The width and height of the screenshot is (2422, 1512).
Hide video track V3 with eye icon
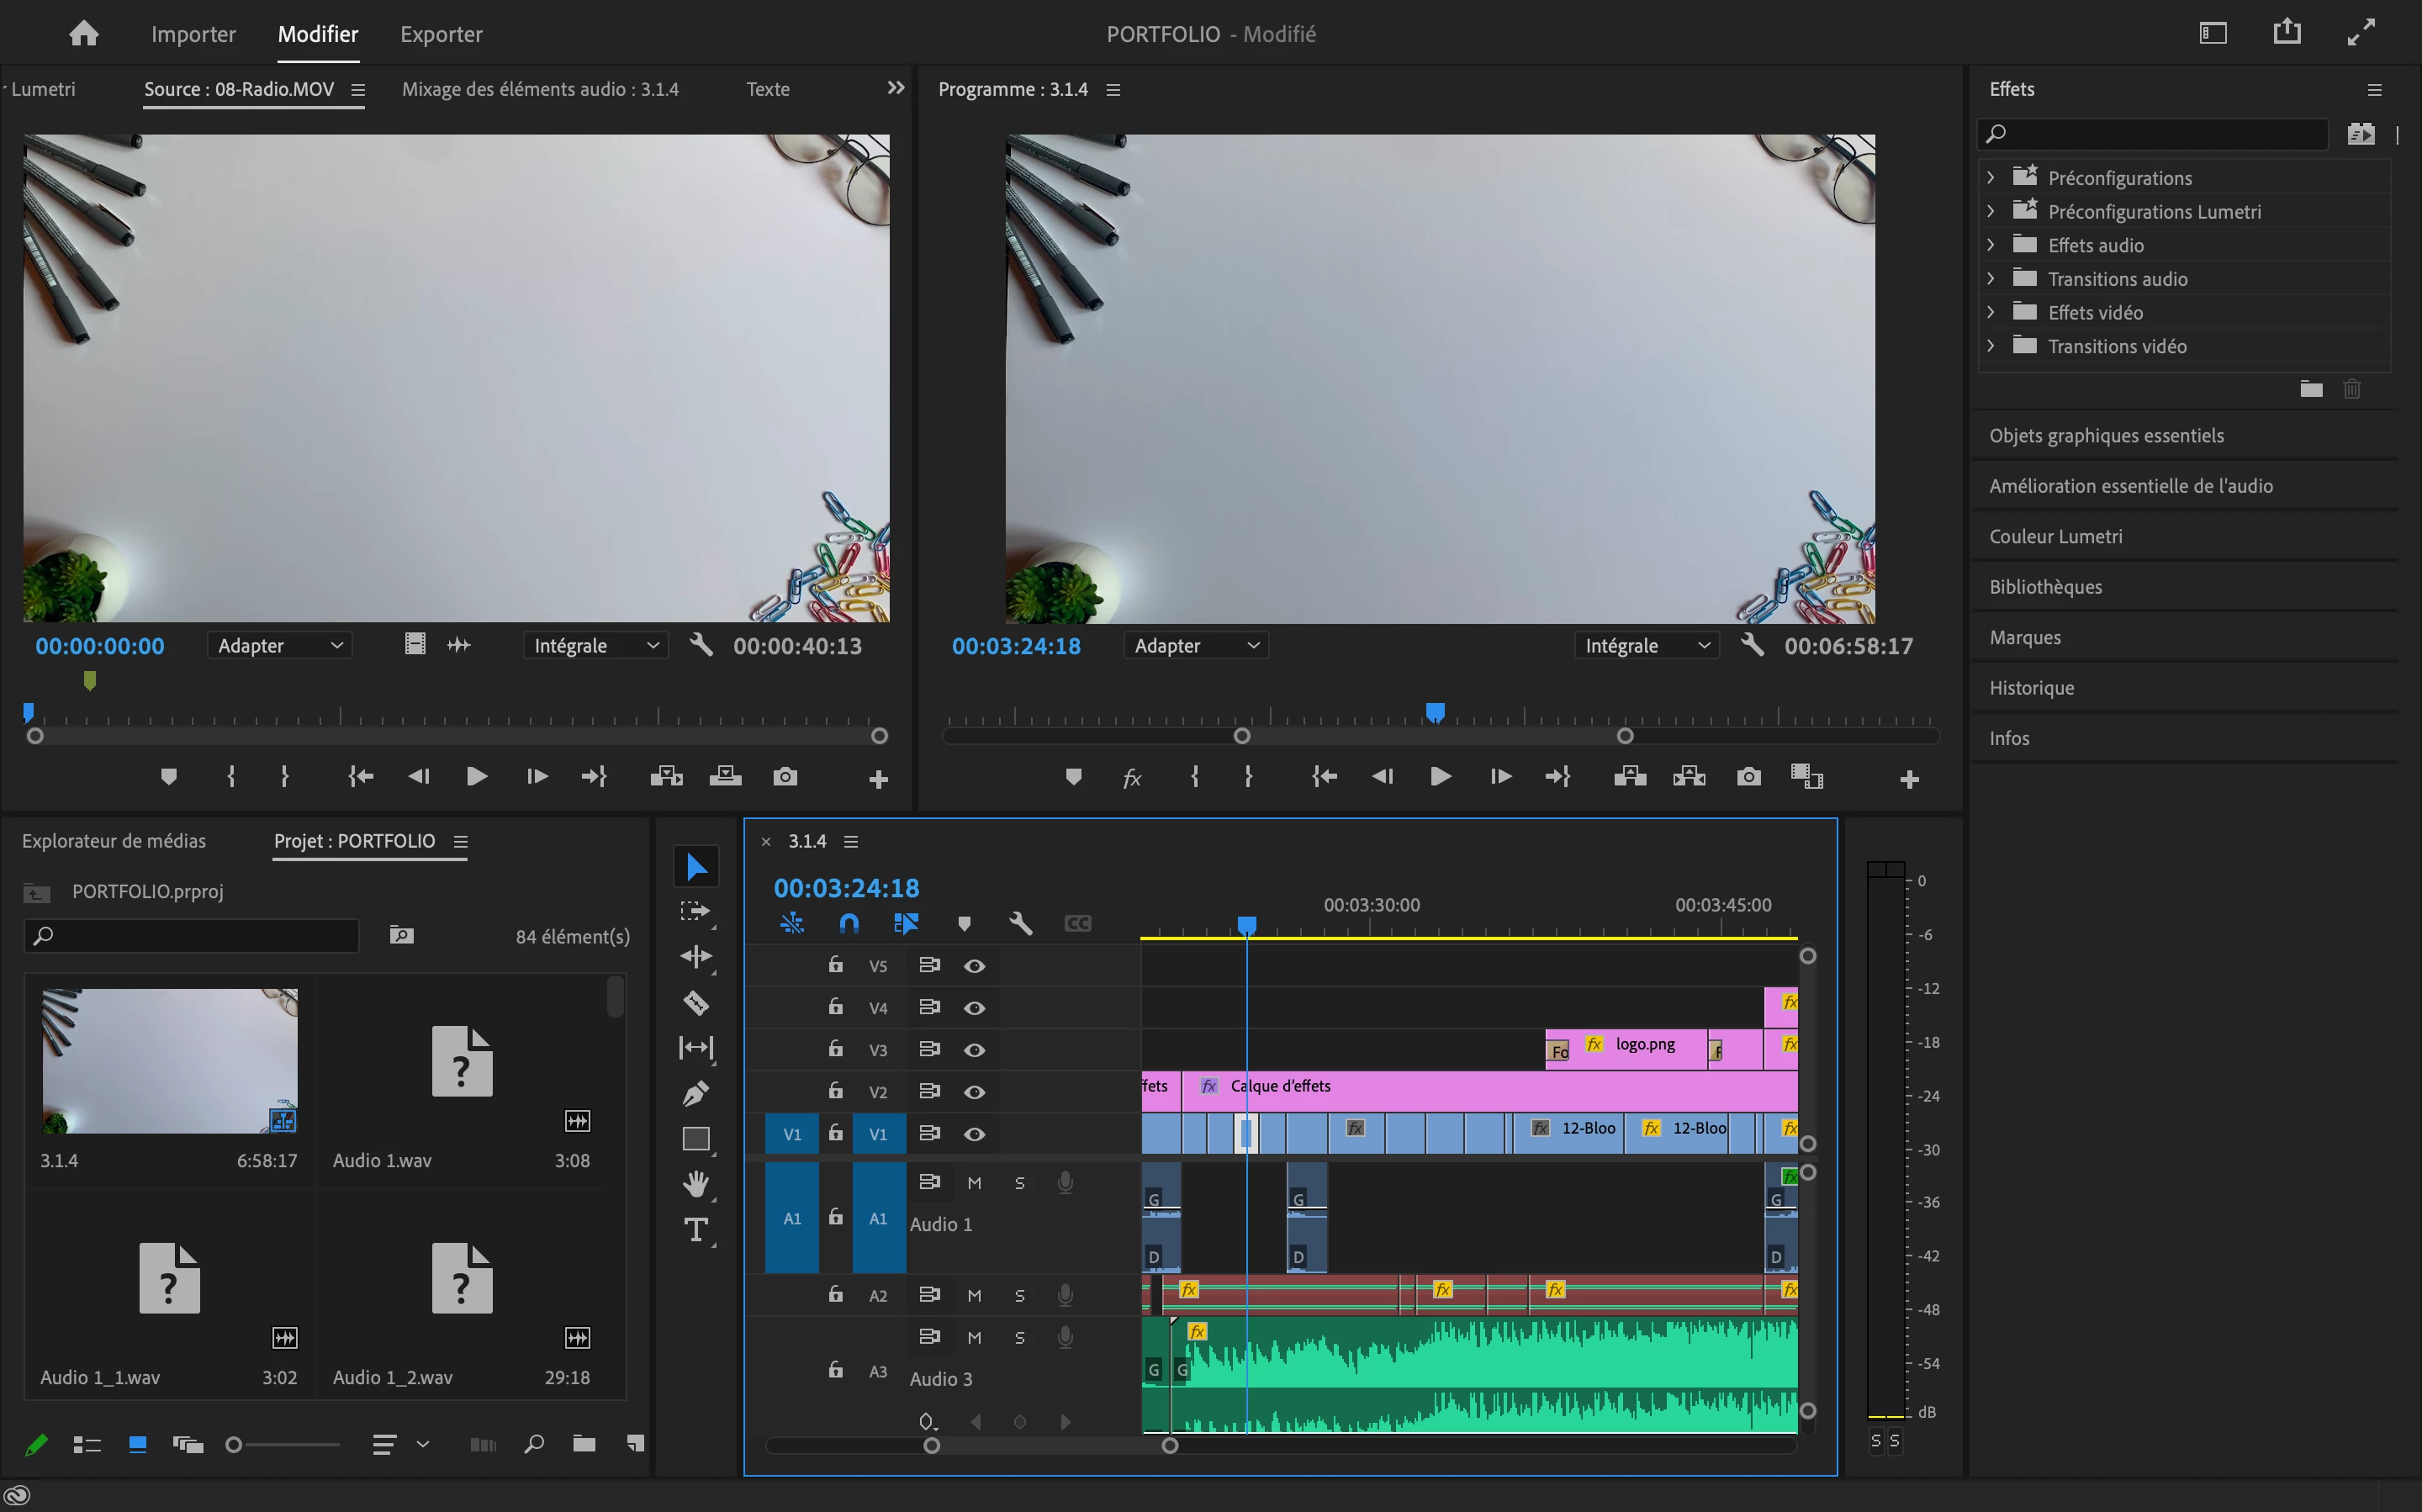click(x=974, y=1050)
